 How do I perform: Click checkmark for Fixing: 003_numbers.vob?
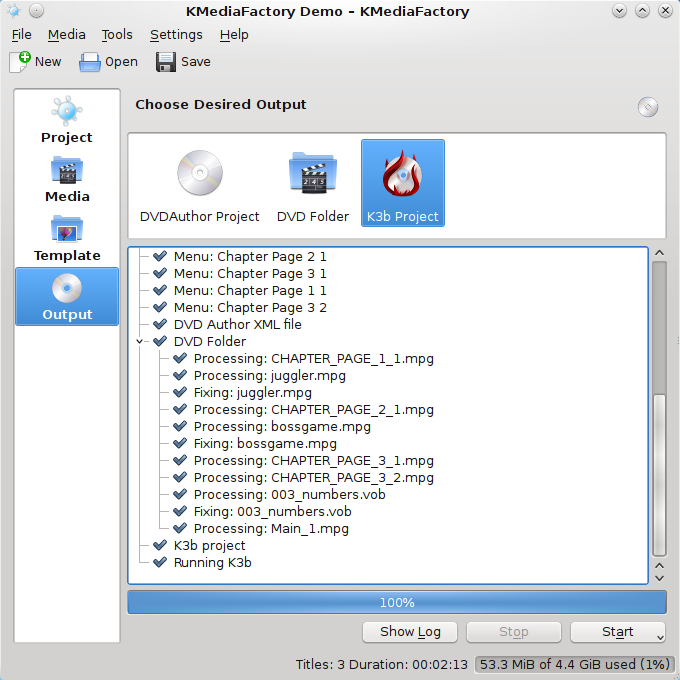click(180, 511)
